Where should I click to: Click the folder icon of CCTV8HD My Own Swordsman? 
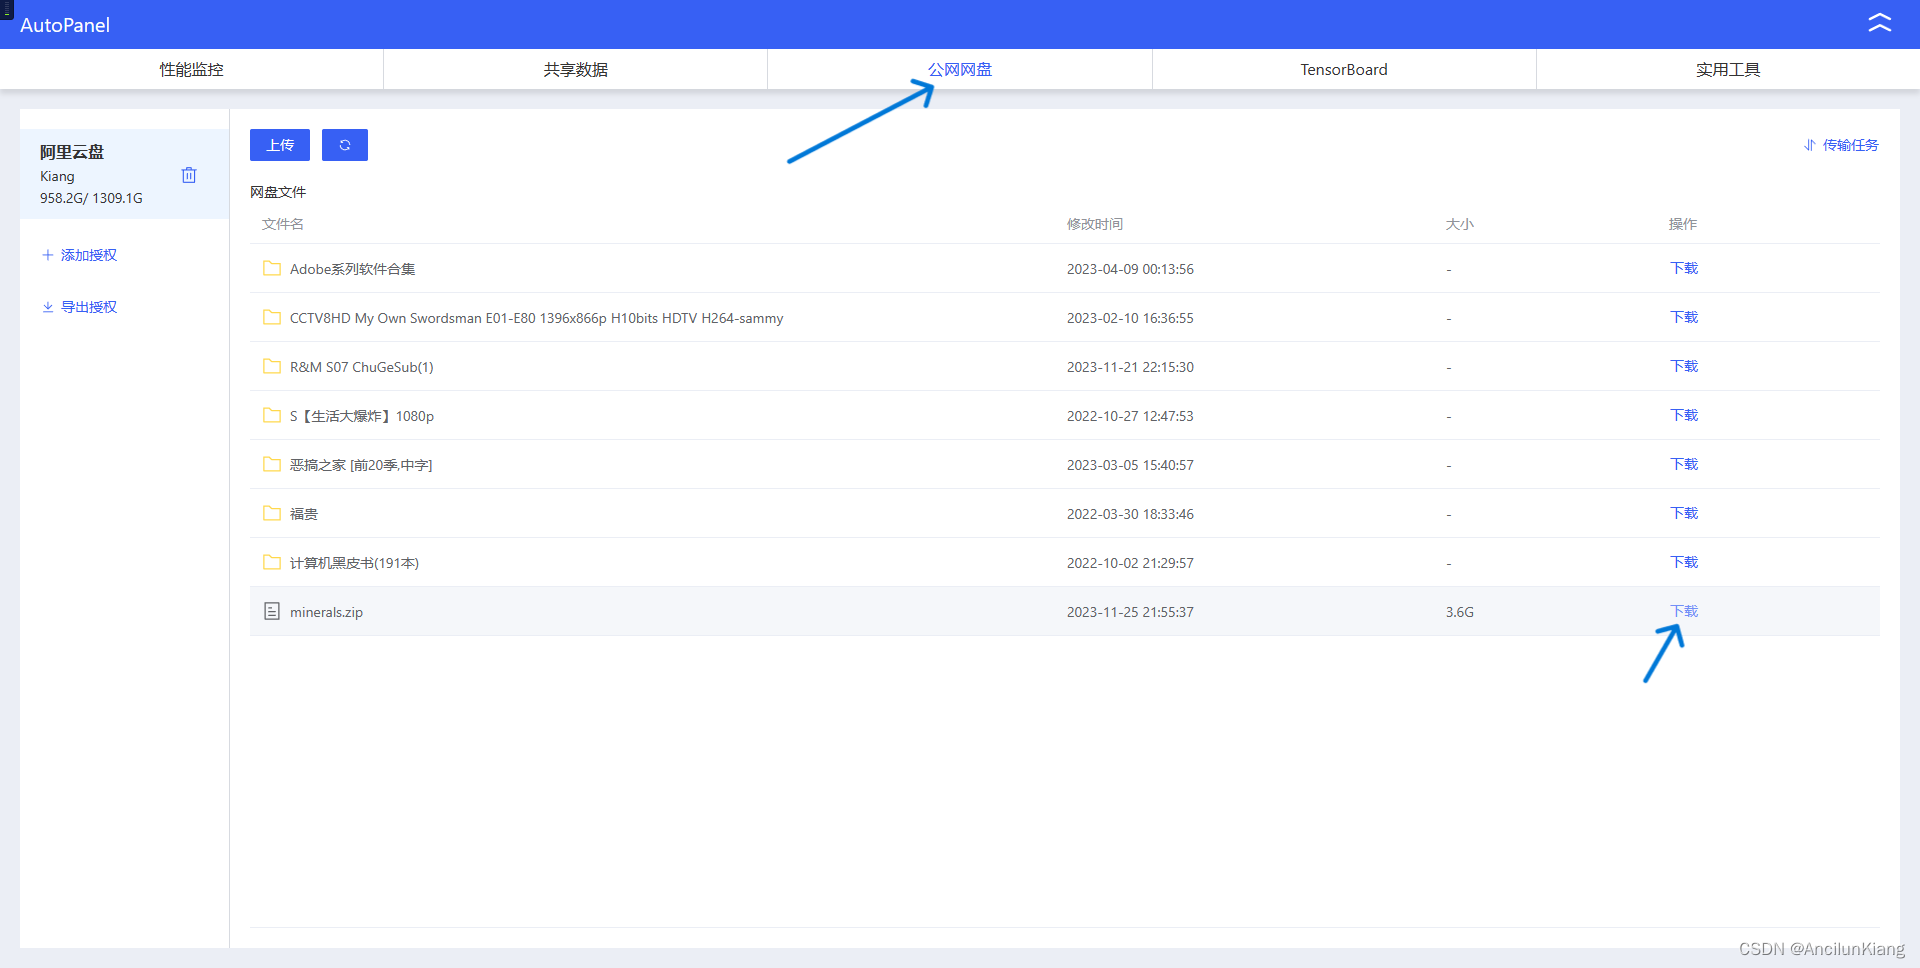pyautogui.click(x=272, y=317)
